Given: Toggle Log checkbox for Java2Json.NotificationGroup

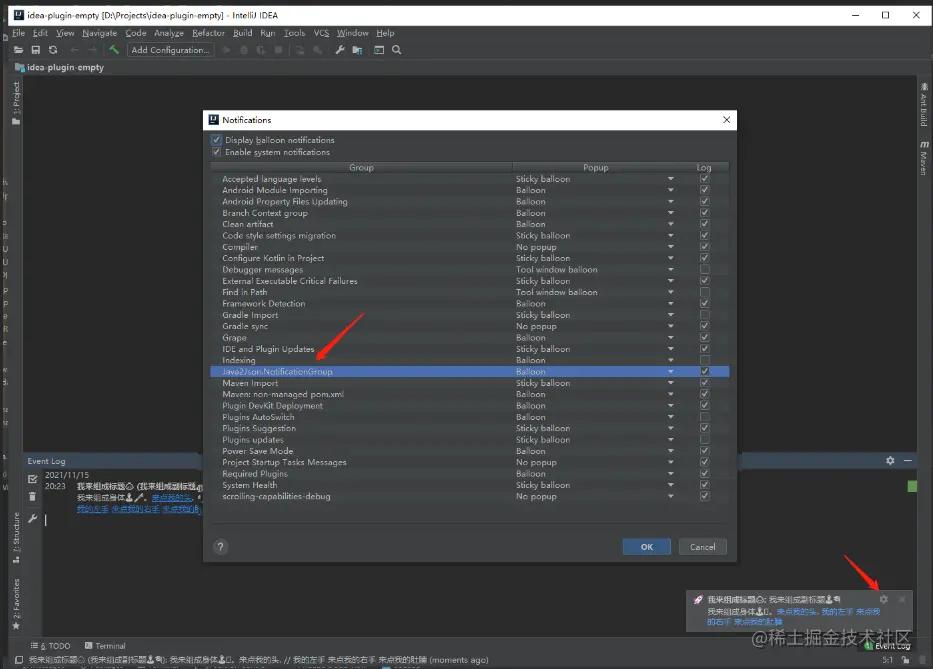Looking at the screenshot, I should pyautogui.click(x=705, y=371).
